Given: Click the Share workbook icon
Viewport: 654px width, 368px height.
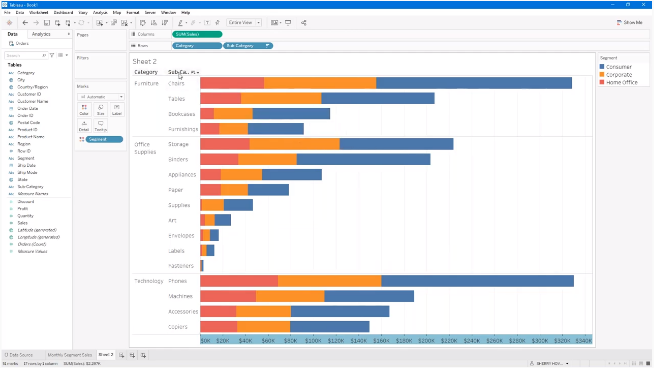Looking at the screenshot, I should (304, 23).
